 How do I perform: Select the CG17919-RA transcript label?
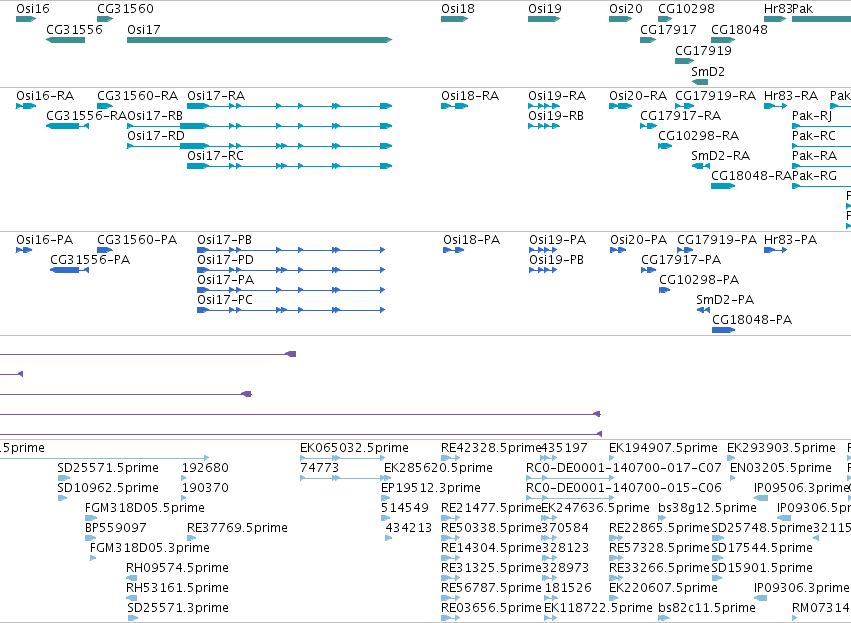[x=715, y=96]
